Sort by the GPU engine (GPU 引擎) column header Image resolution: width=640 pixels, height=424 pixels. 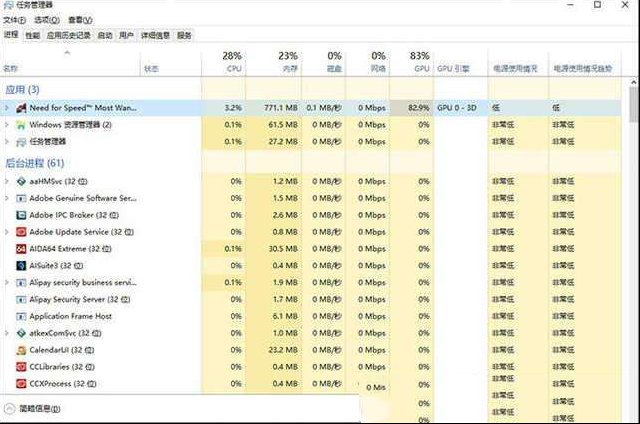tap(461, 62)
